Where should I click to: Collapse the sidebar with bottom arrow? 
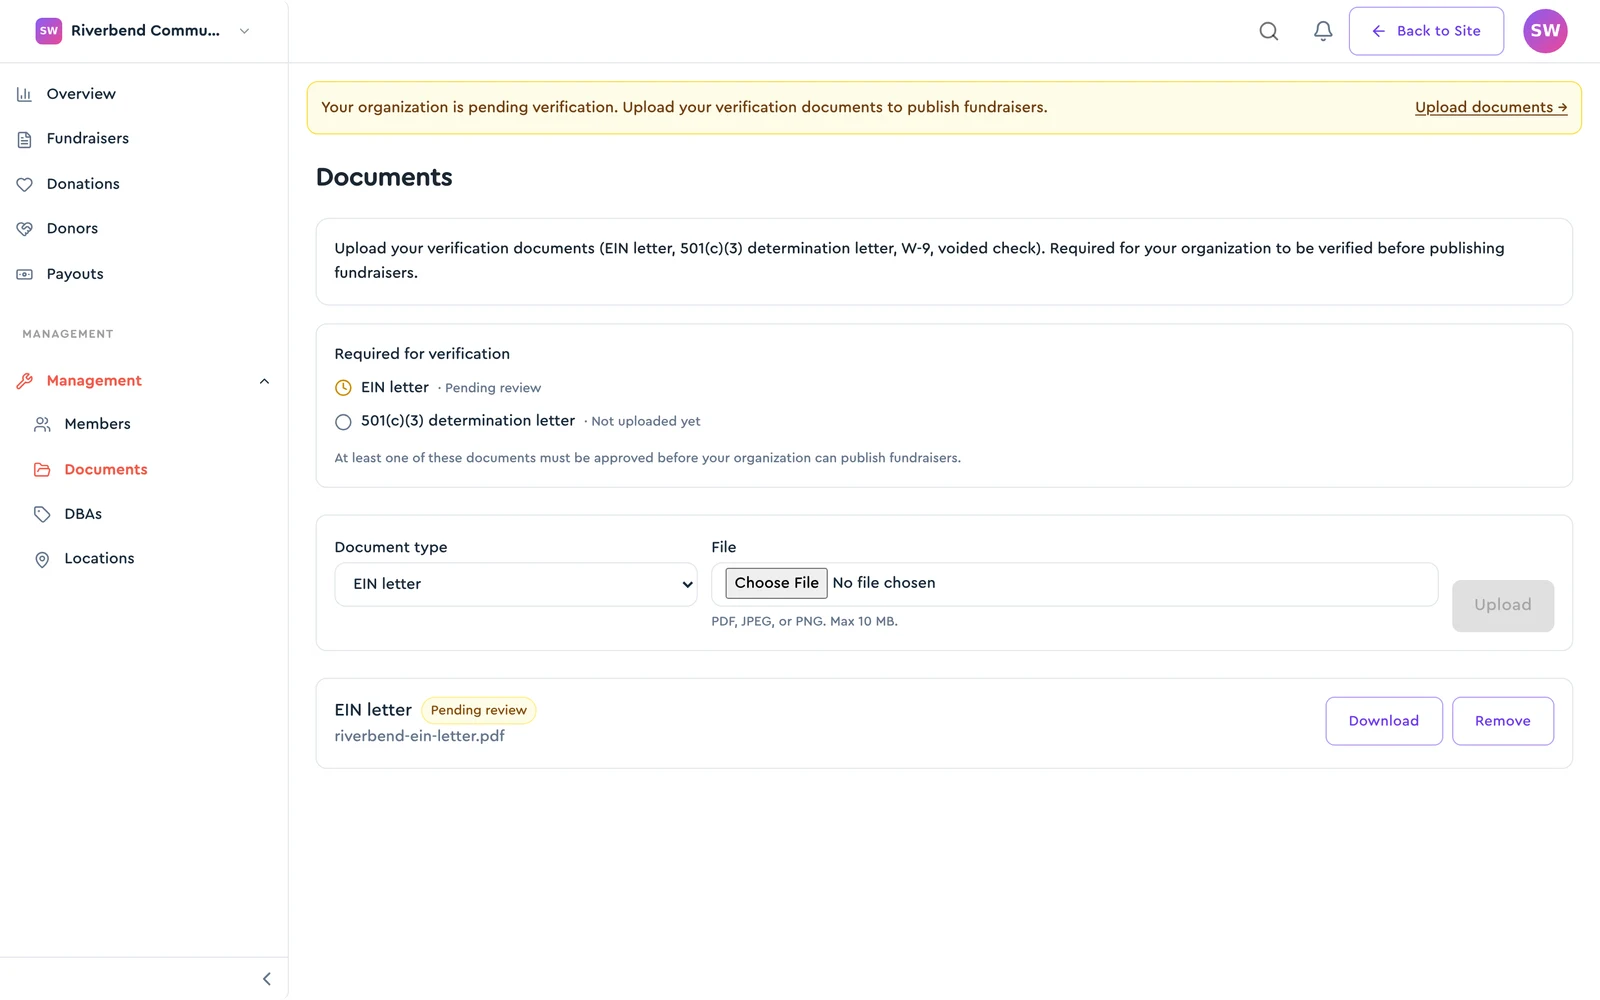(x=266, y=979)
